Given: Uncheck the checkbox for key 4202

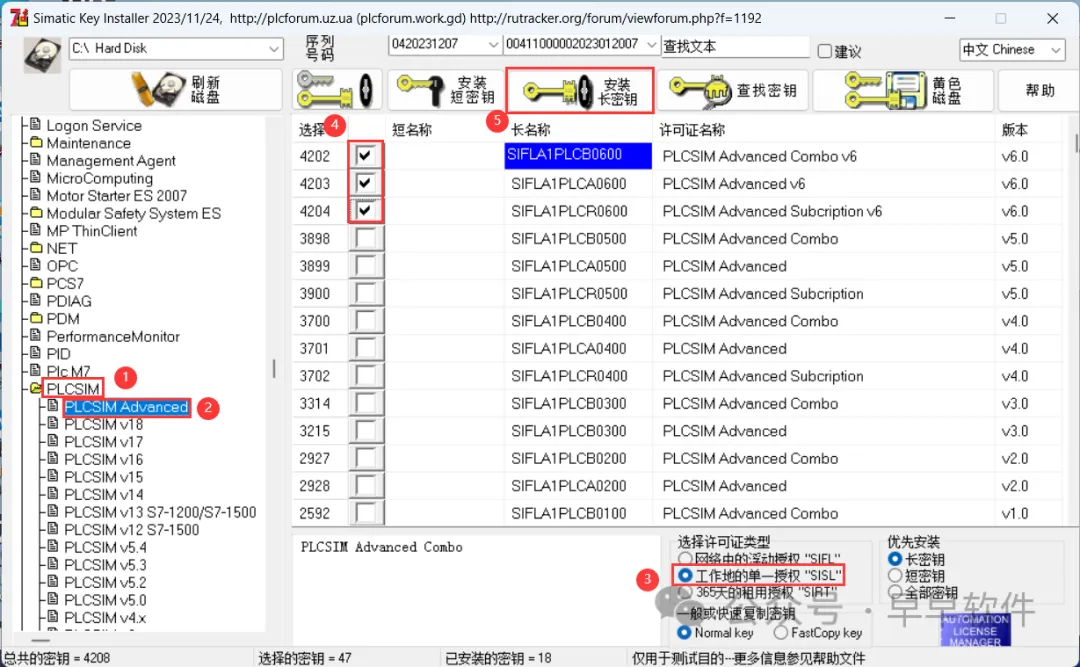Looking at the screenshot, I should [365, 155].
